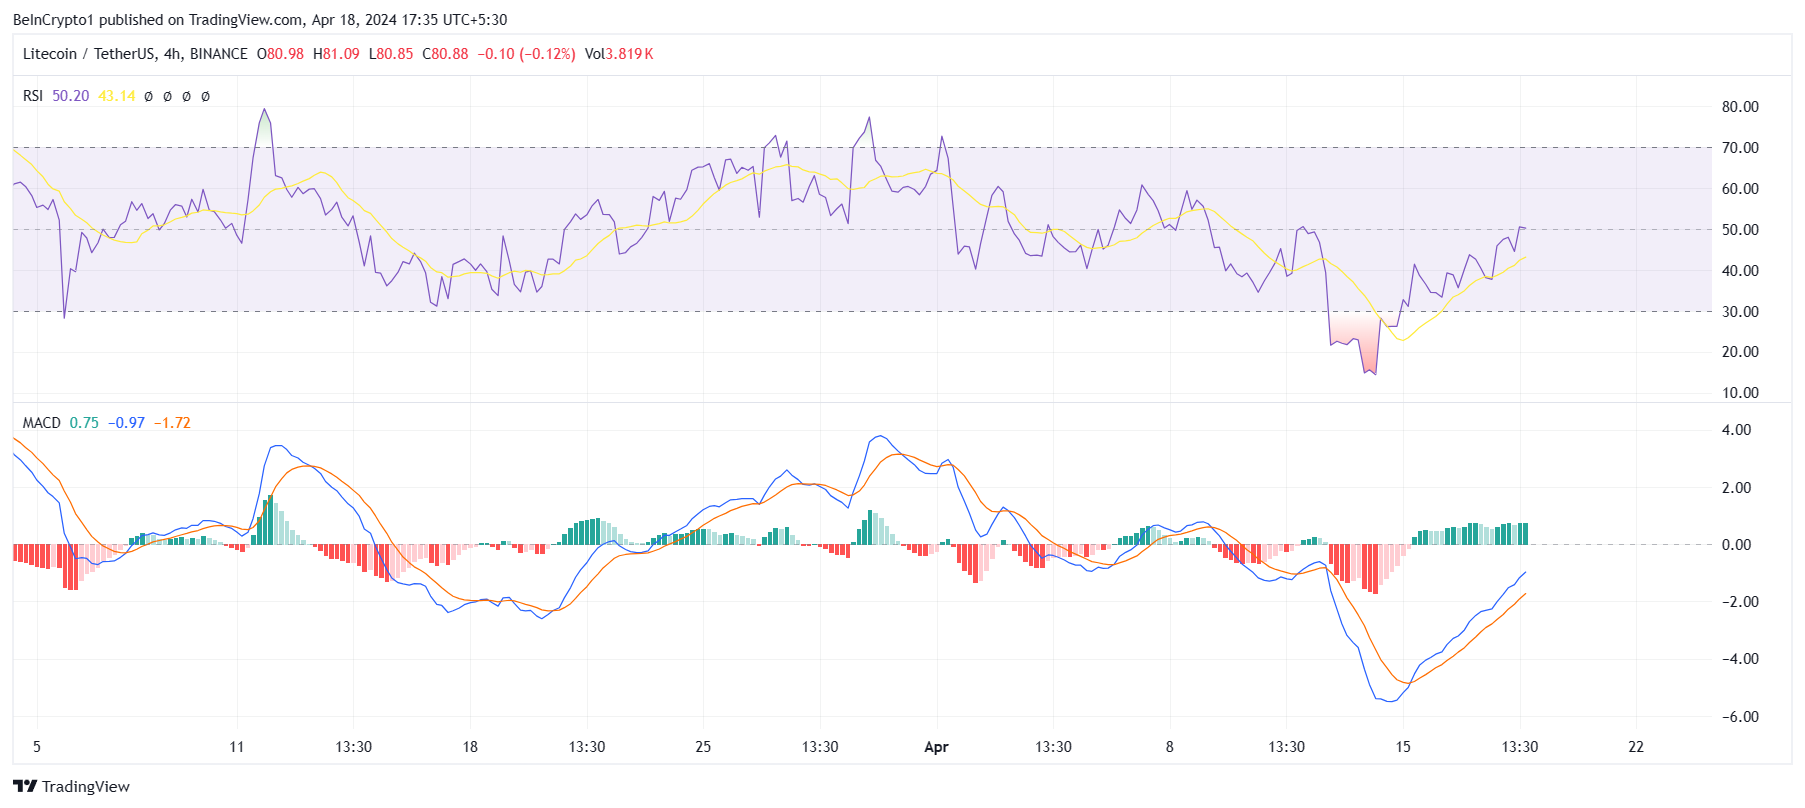Click the 22 date on time axis
The height and width of the screenshot is (808, 1805).
pyautogui.click(x=1636, y=747)
